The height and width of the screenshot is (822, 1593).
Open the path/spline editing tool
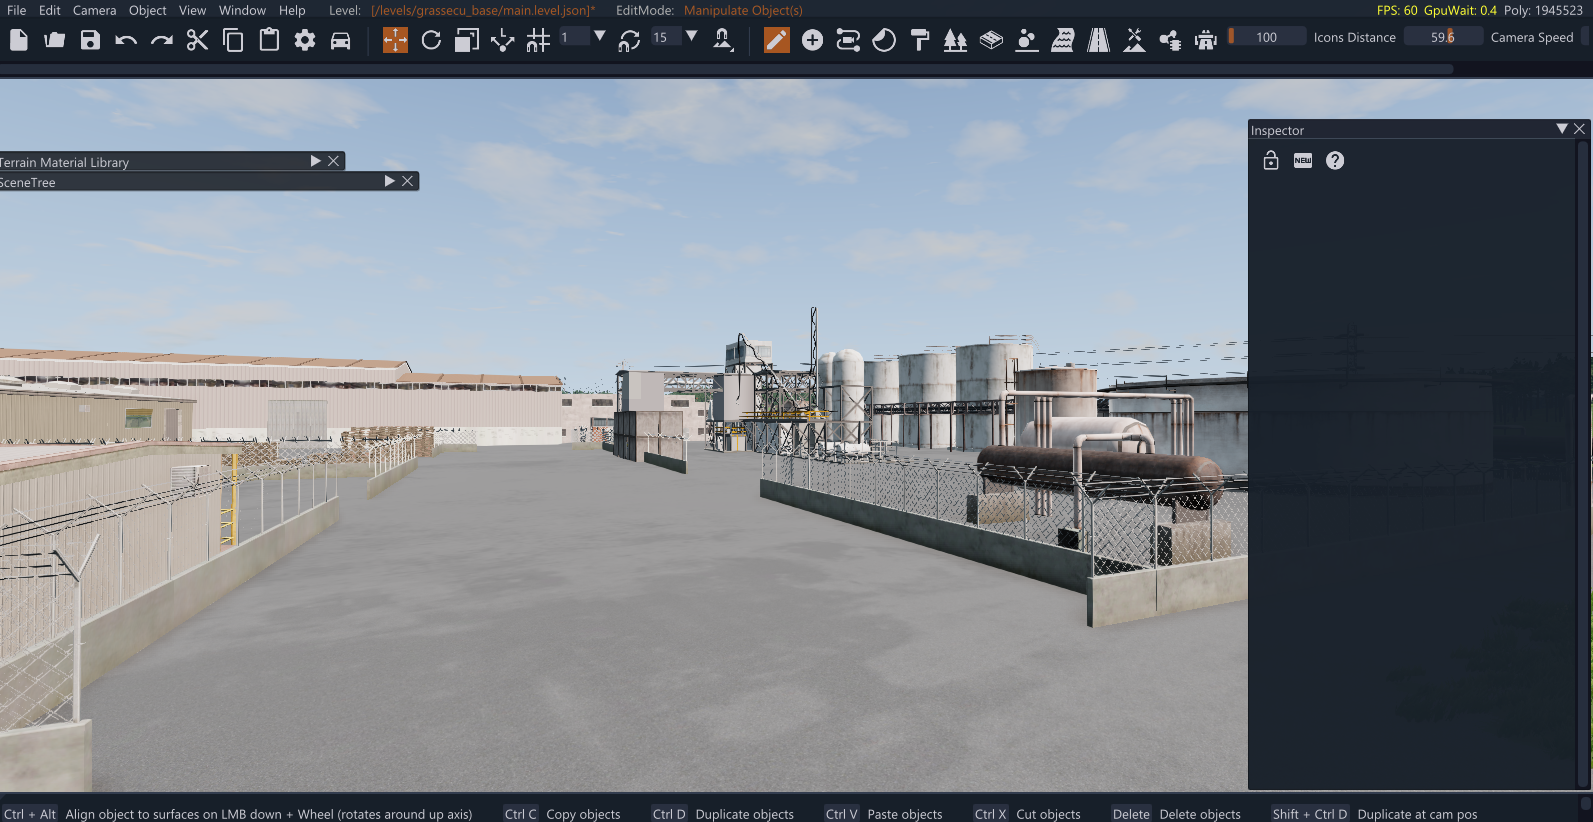[x=848, y=40]
